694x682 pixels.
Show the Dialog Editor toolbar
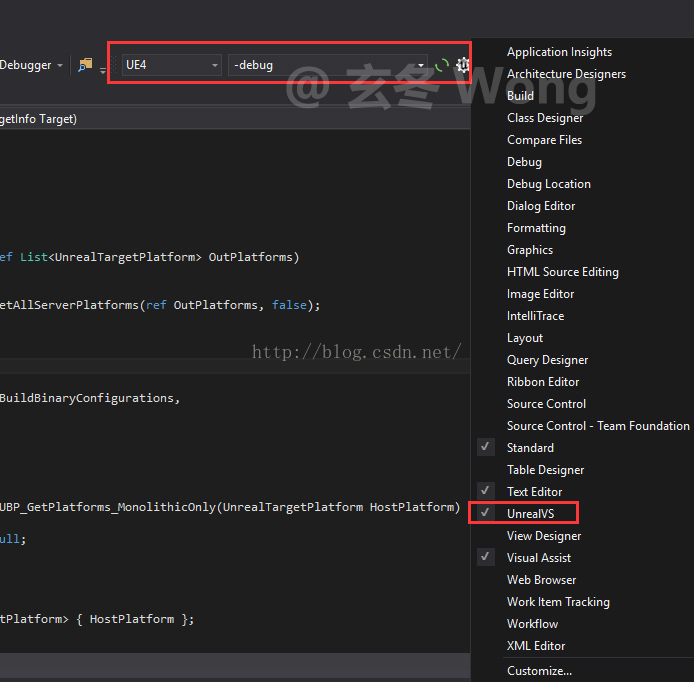pos(541,206)
